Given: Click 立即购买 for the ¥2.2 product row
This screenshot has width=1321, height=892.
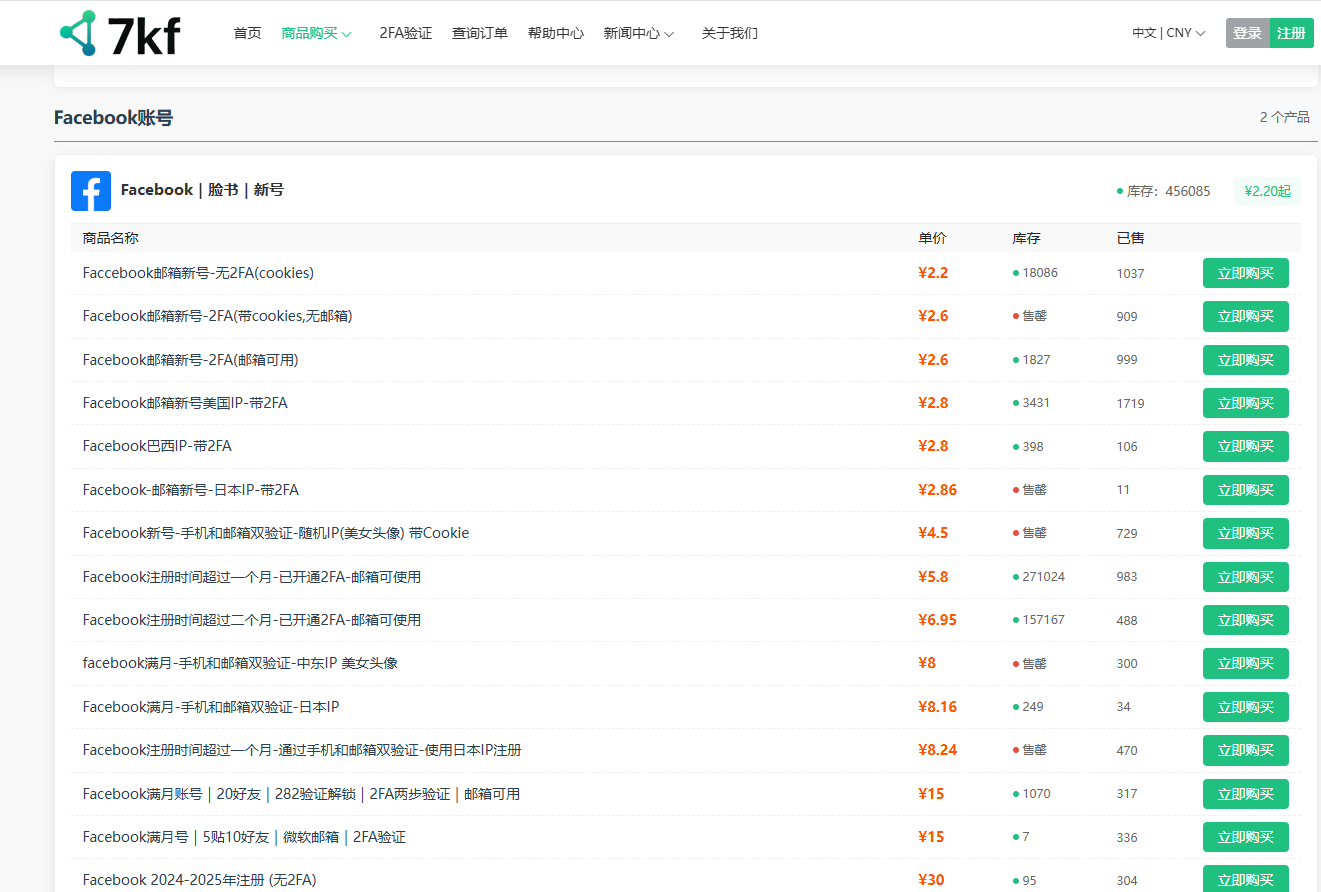Looking at the screenshot, I should (x=1245, y=273).
